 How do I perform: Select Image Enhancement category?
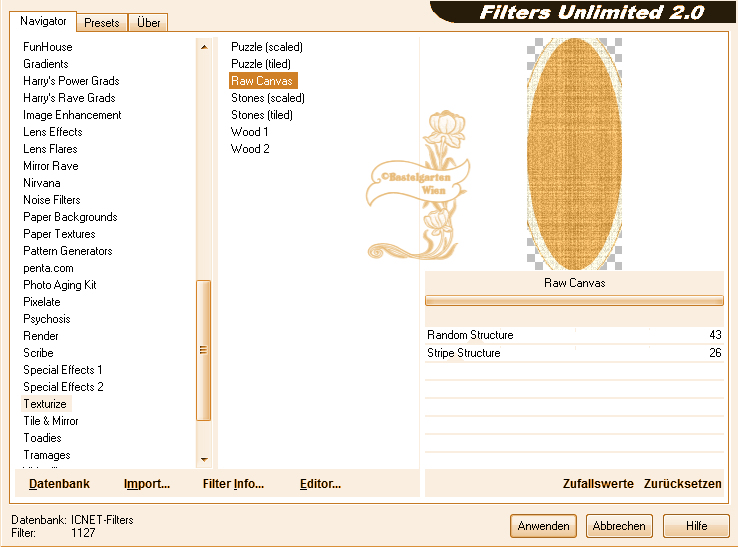72,115
